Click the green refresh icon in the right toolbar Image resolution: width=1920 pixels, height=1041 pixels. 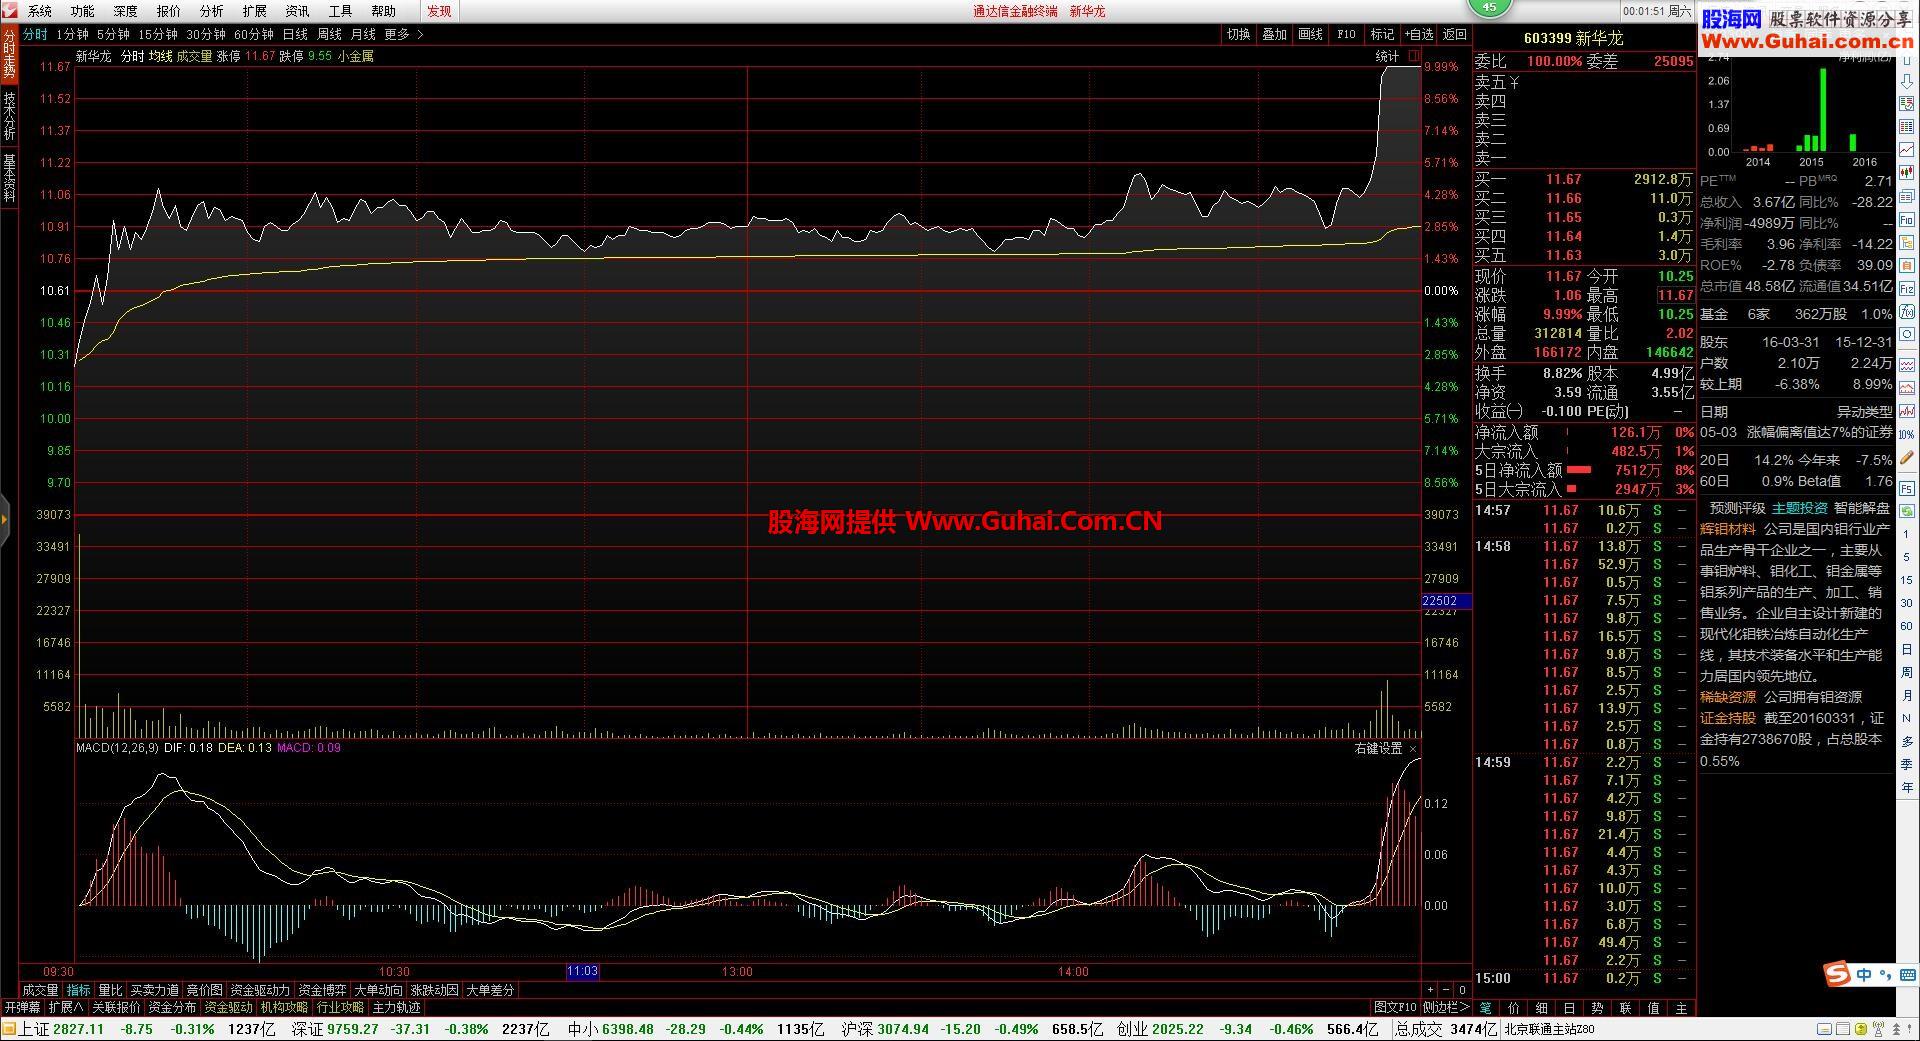(1907, 510)
